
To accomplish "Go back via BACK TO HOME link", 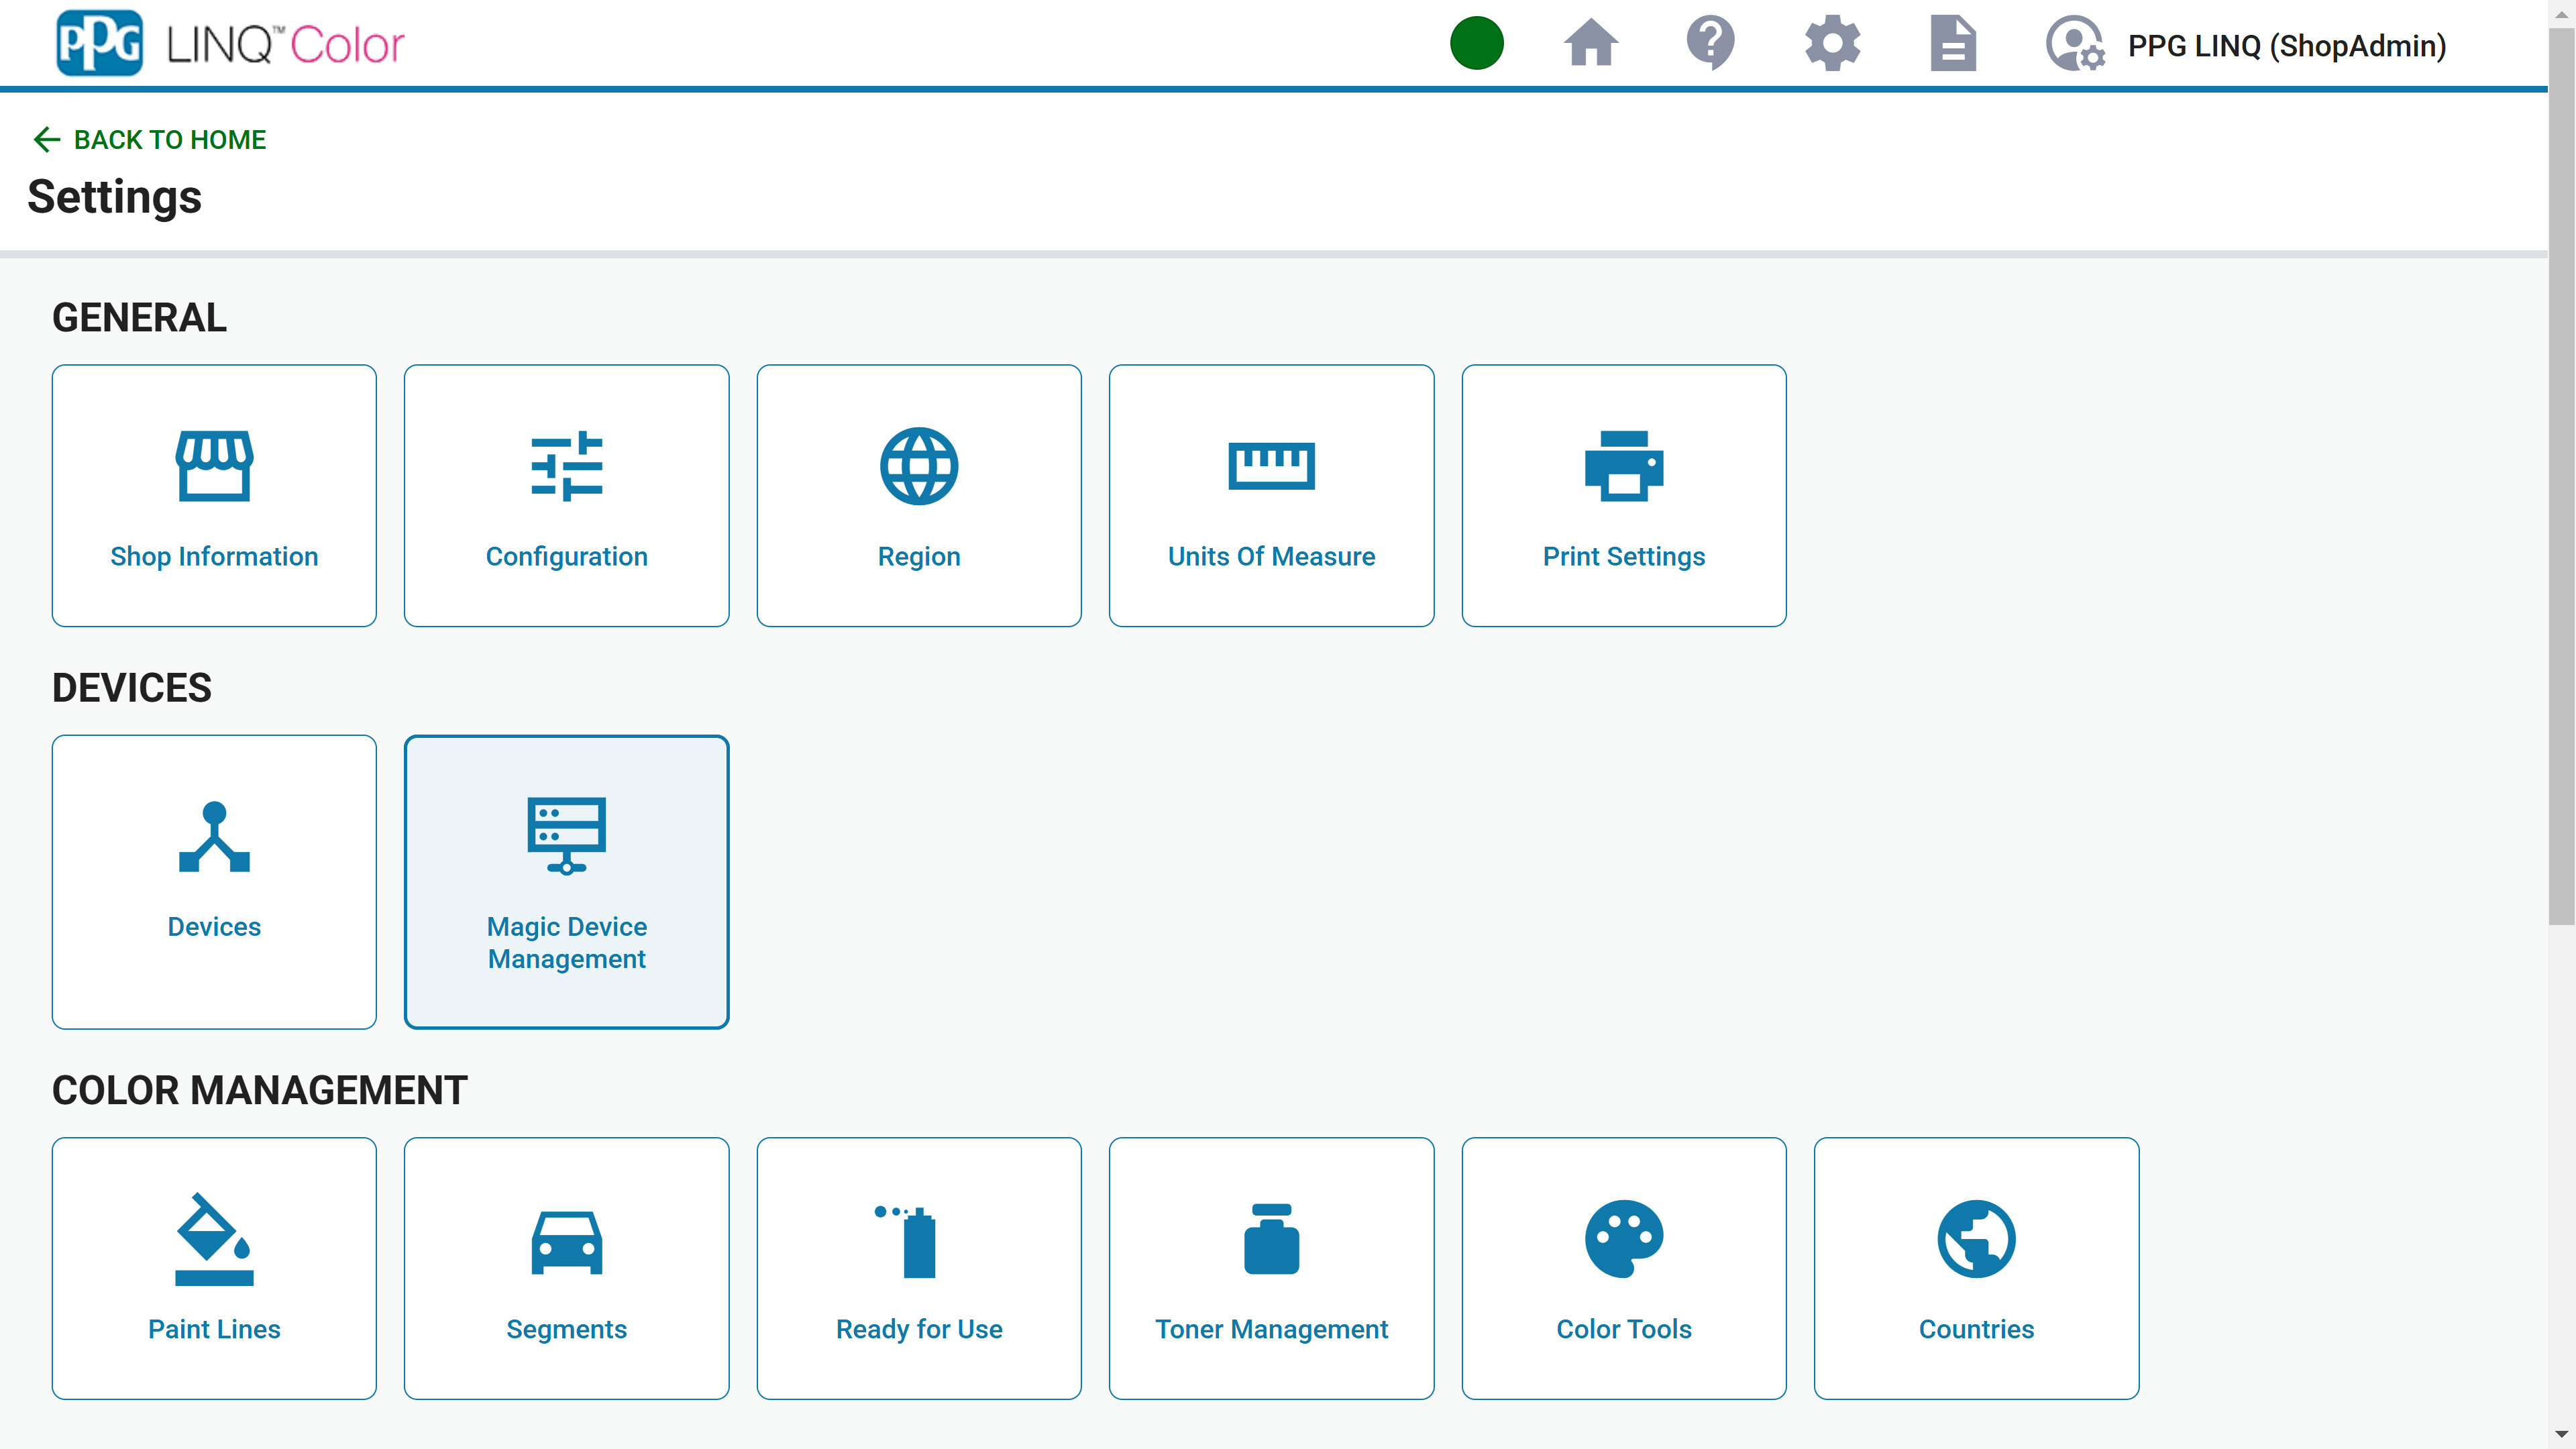I will click(x=150, y=140).
